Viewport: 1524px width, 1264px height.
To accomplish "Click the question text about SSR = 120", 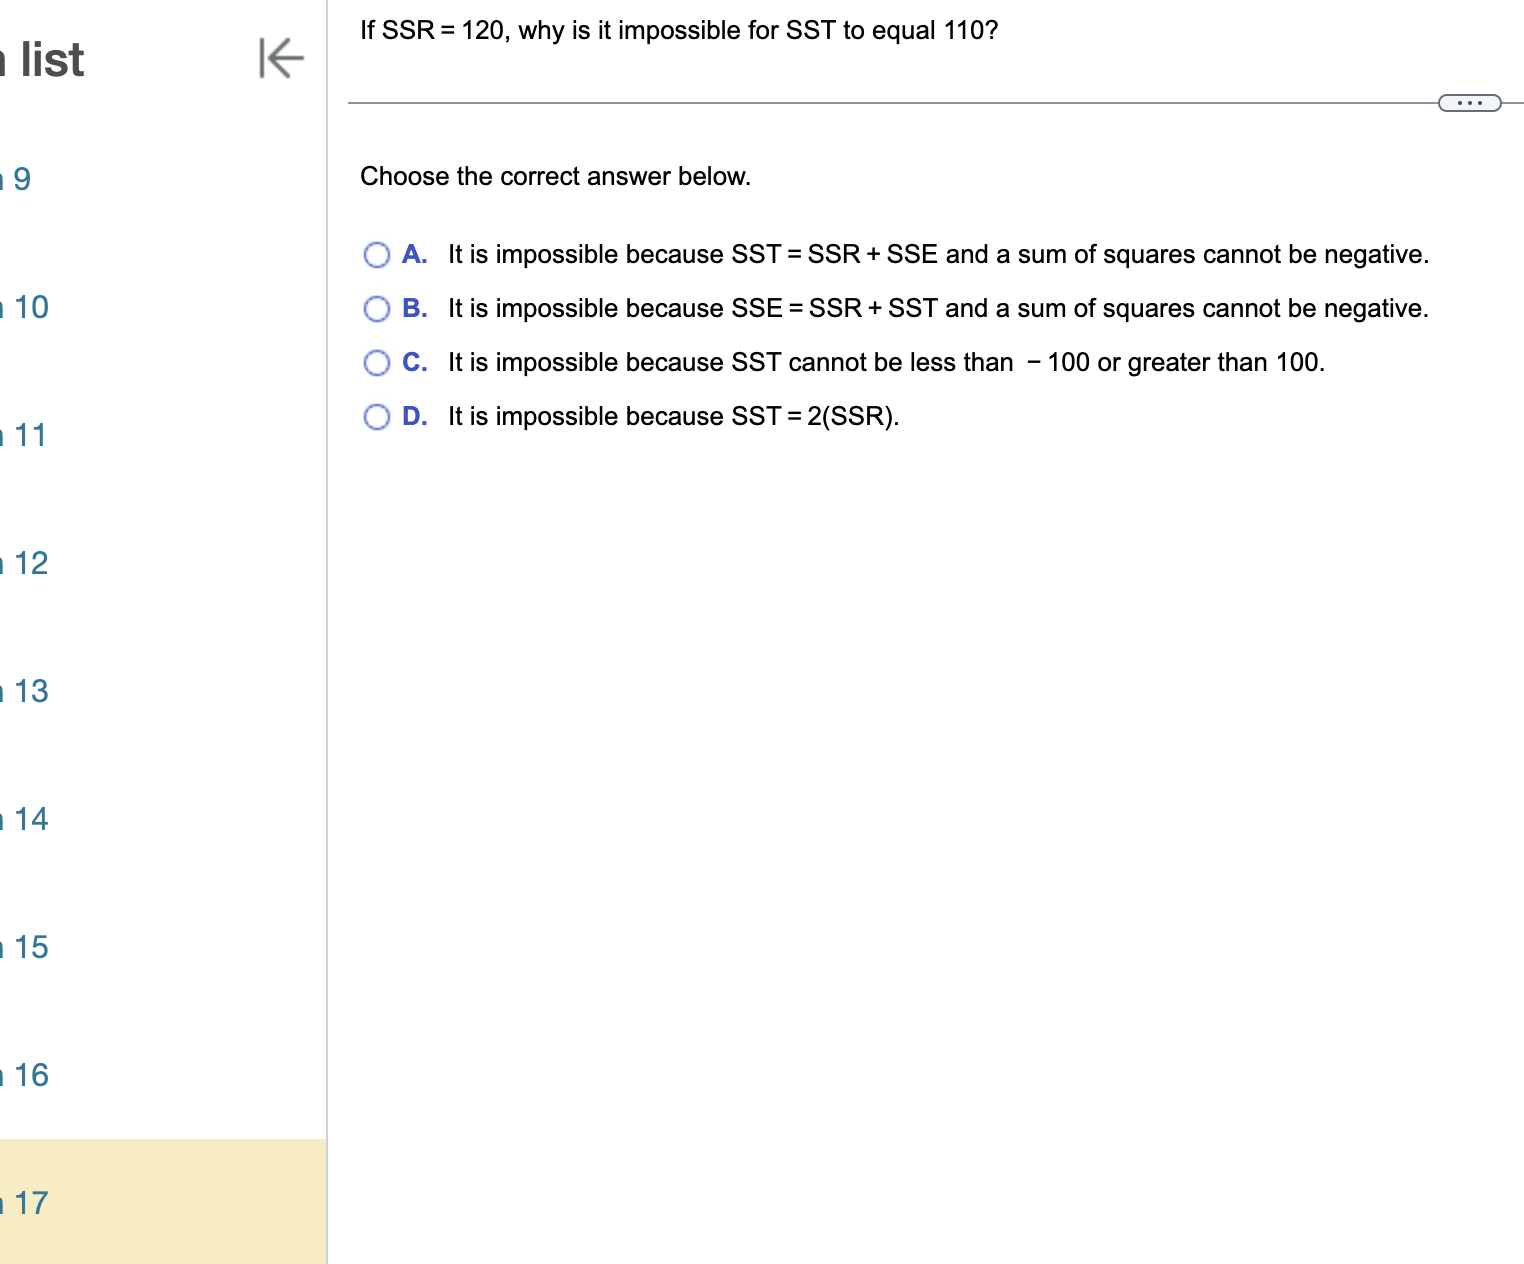I will (x=678, y=30).
